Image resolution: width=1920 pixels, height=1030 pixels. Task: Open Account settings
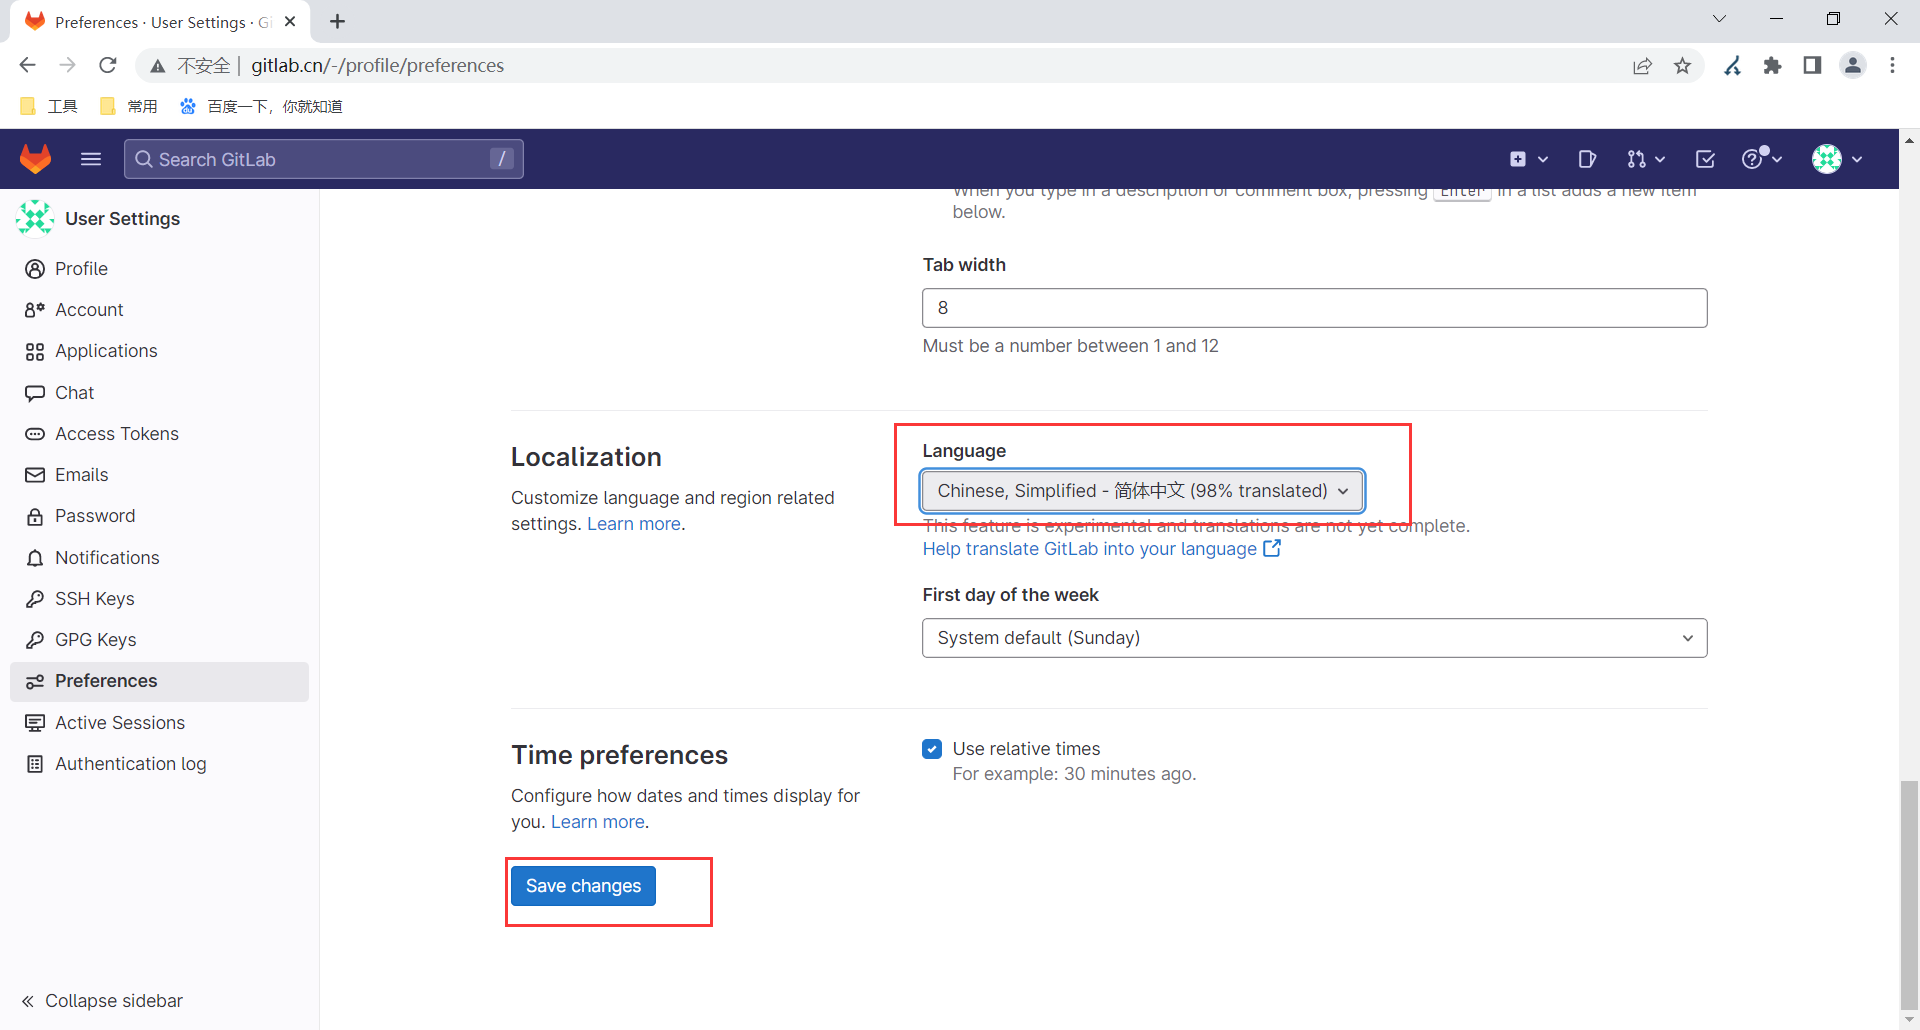(160, 310)
